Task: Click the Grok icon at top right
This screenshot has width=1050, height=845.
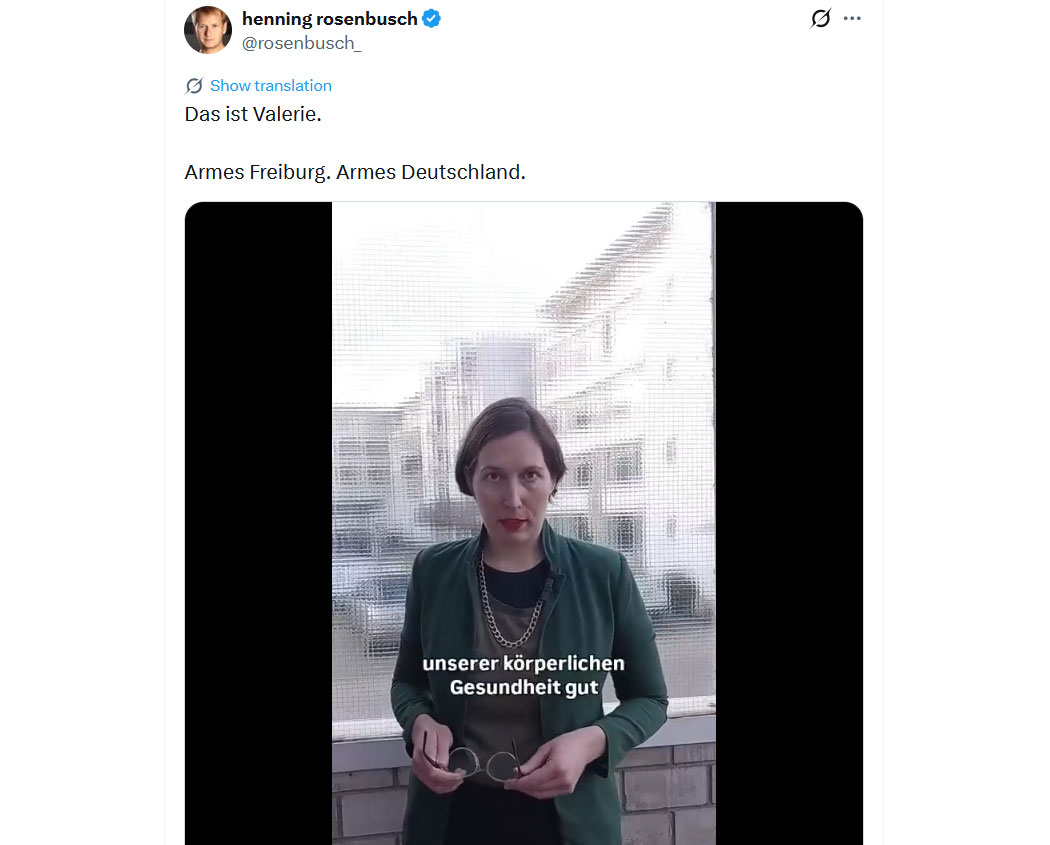Action: [x=820, y=18]
